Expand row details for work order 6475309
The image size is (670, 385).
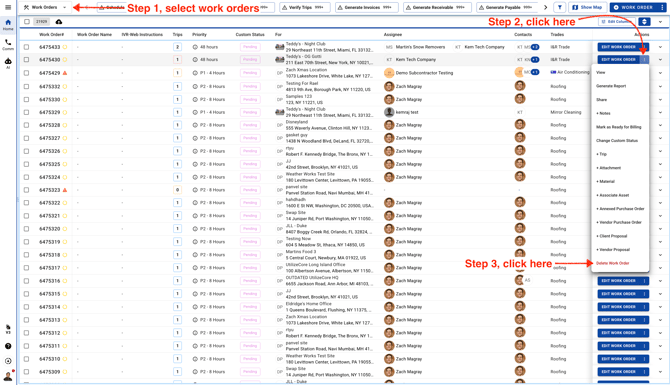point(660,372)
